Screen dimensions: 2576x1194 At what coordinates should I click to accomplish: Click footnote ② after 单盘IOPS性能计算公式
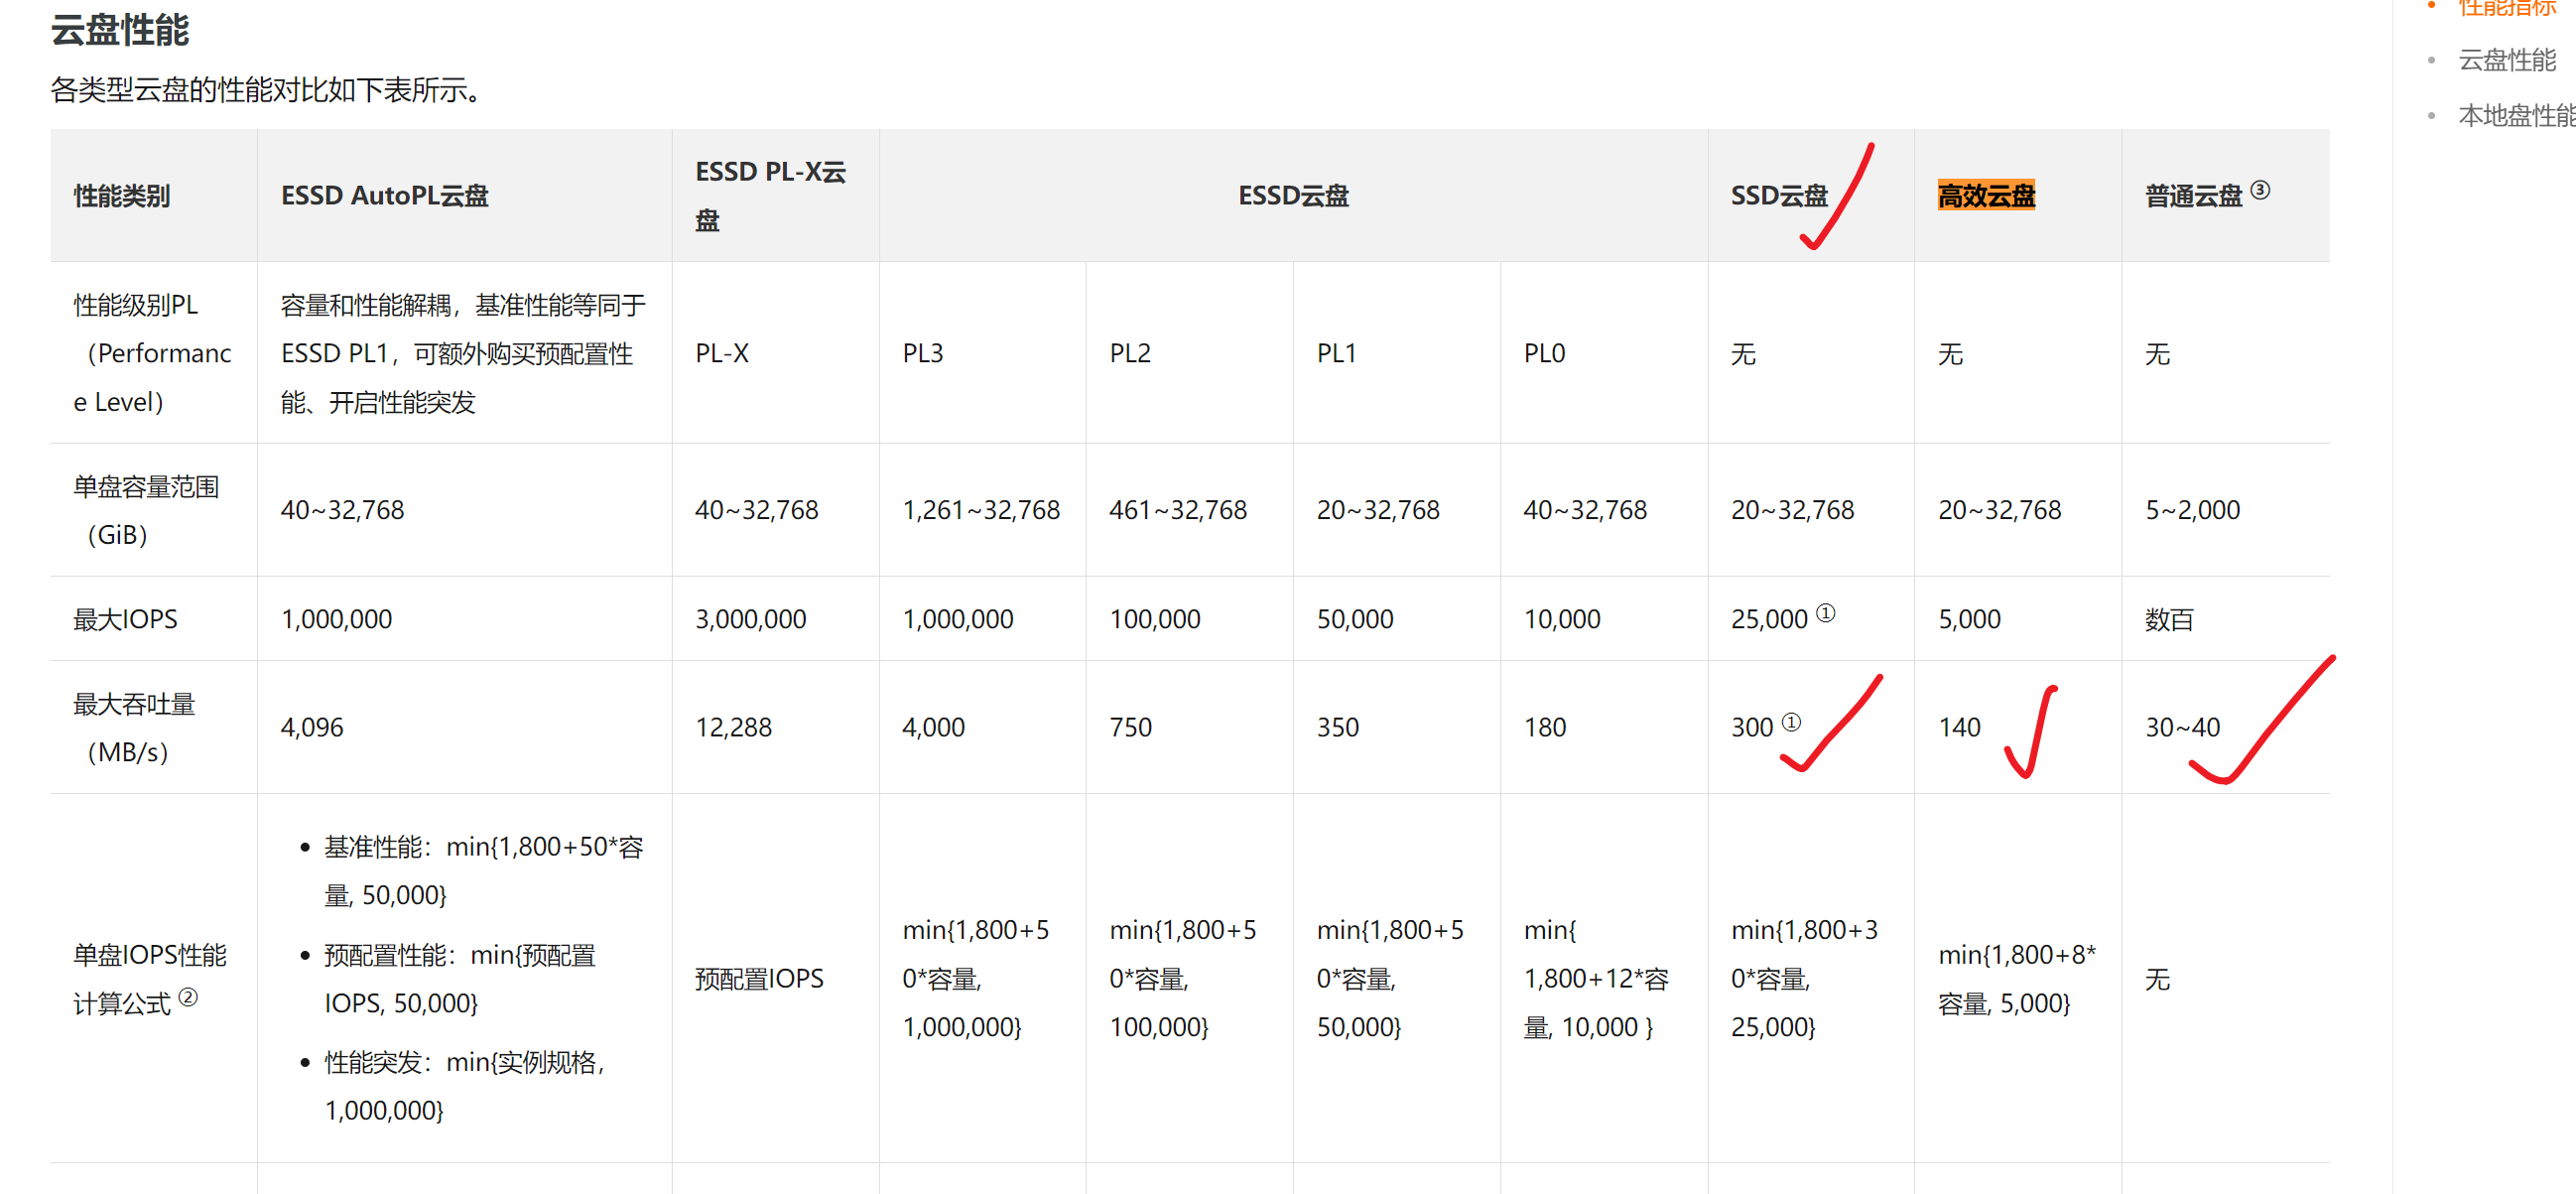coord(188,996)
